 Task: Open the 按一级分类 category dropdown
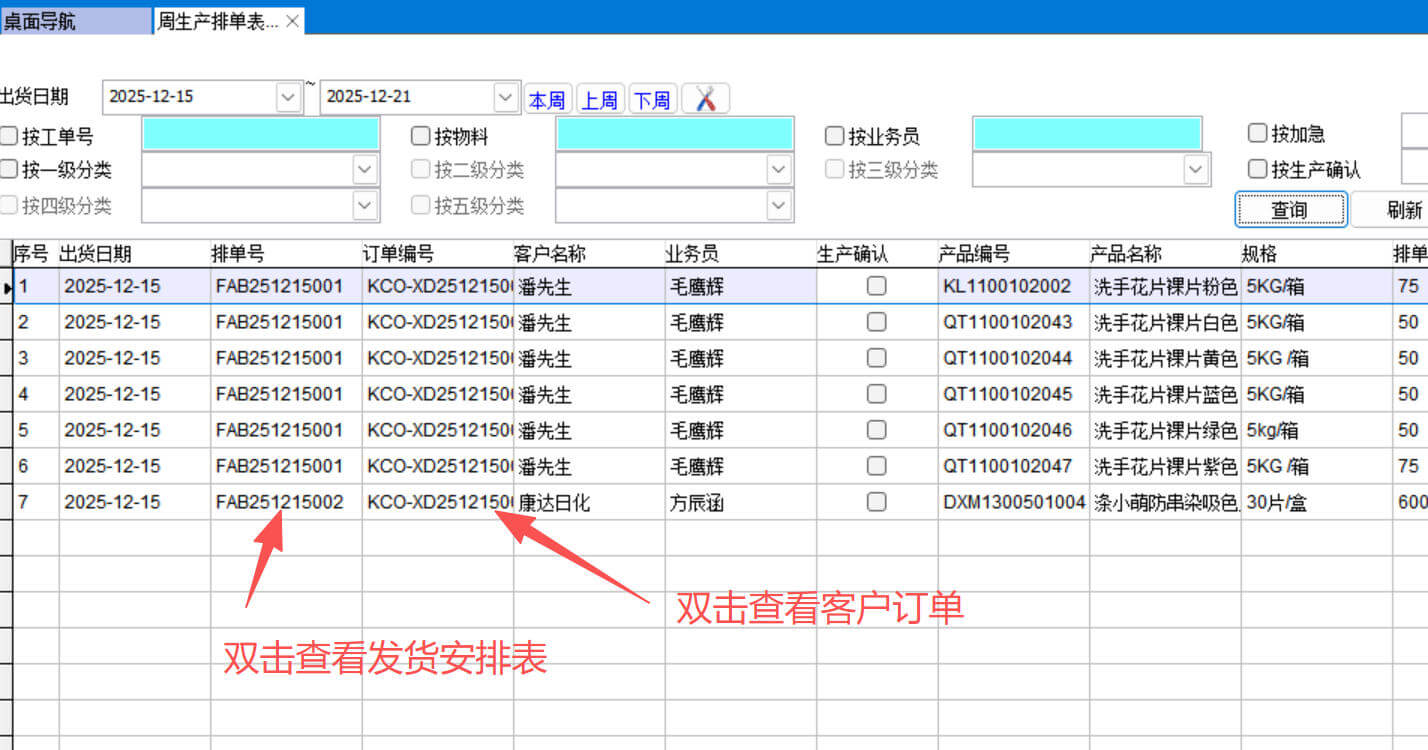(x=365, y=170)
